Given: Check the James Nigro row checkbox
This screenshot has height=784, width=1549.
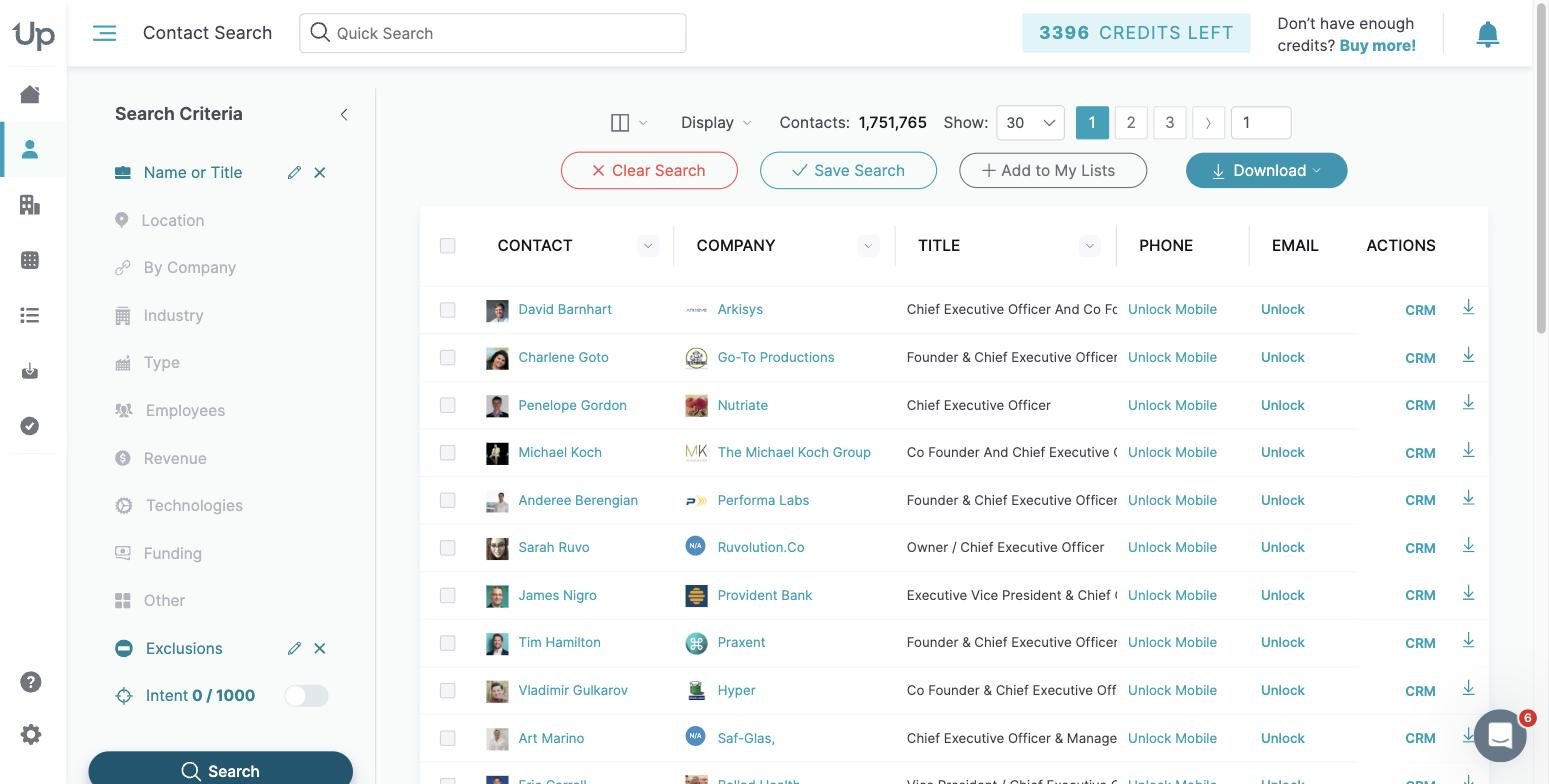Looking at the screenshot, I should (x=447, y=595).
